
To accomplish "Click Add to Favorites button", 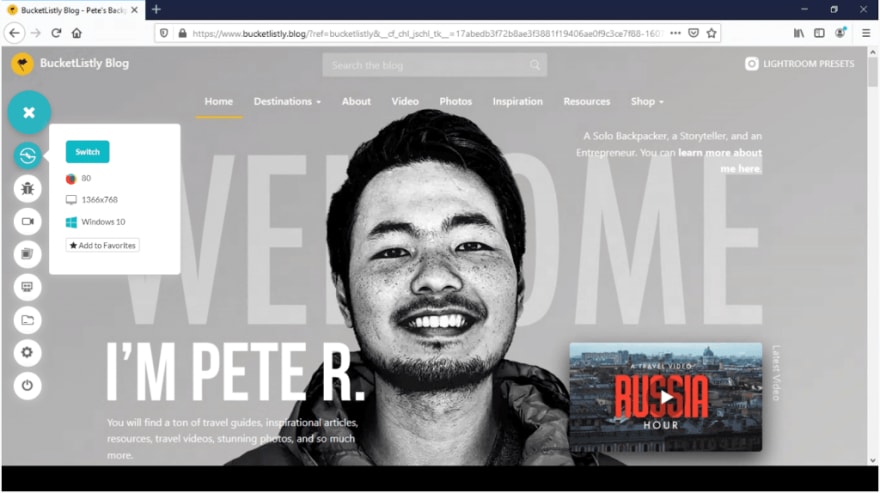I will tap(103, 245).
